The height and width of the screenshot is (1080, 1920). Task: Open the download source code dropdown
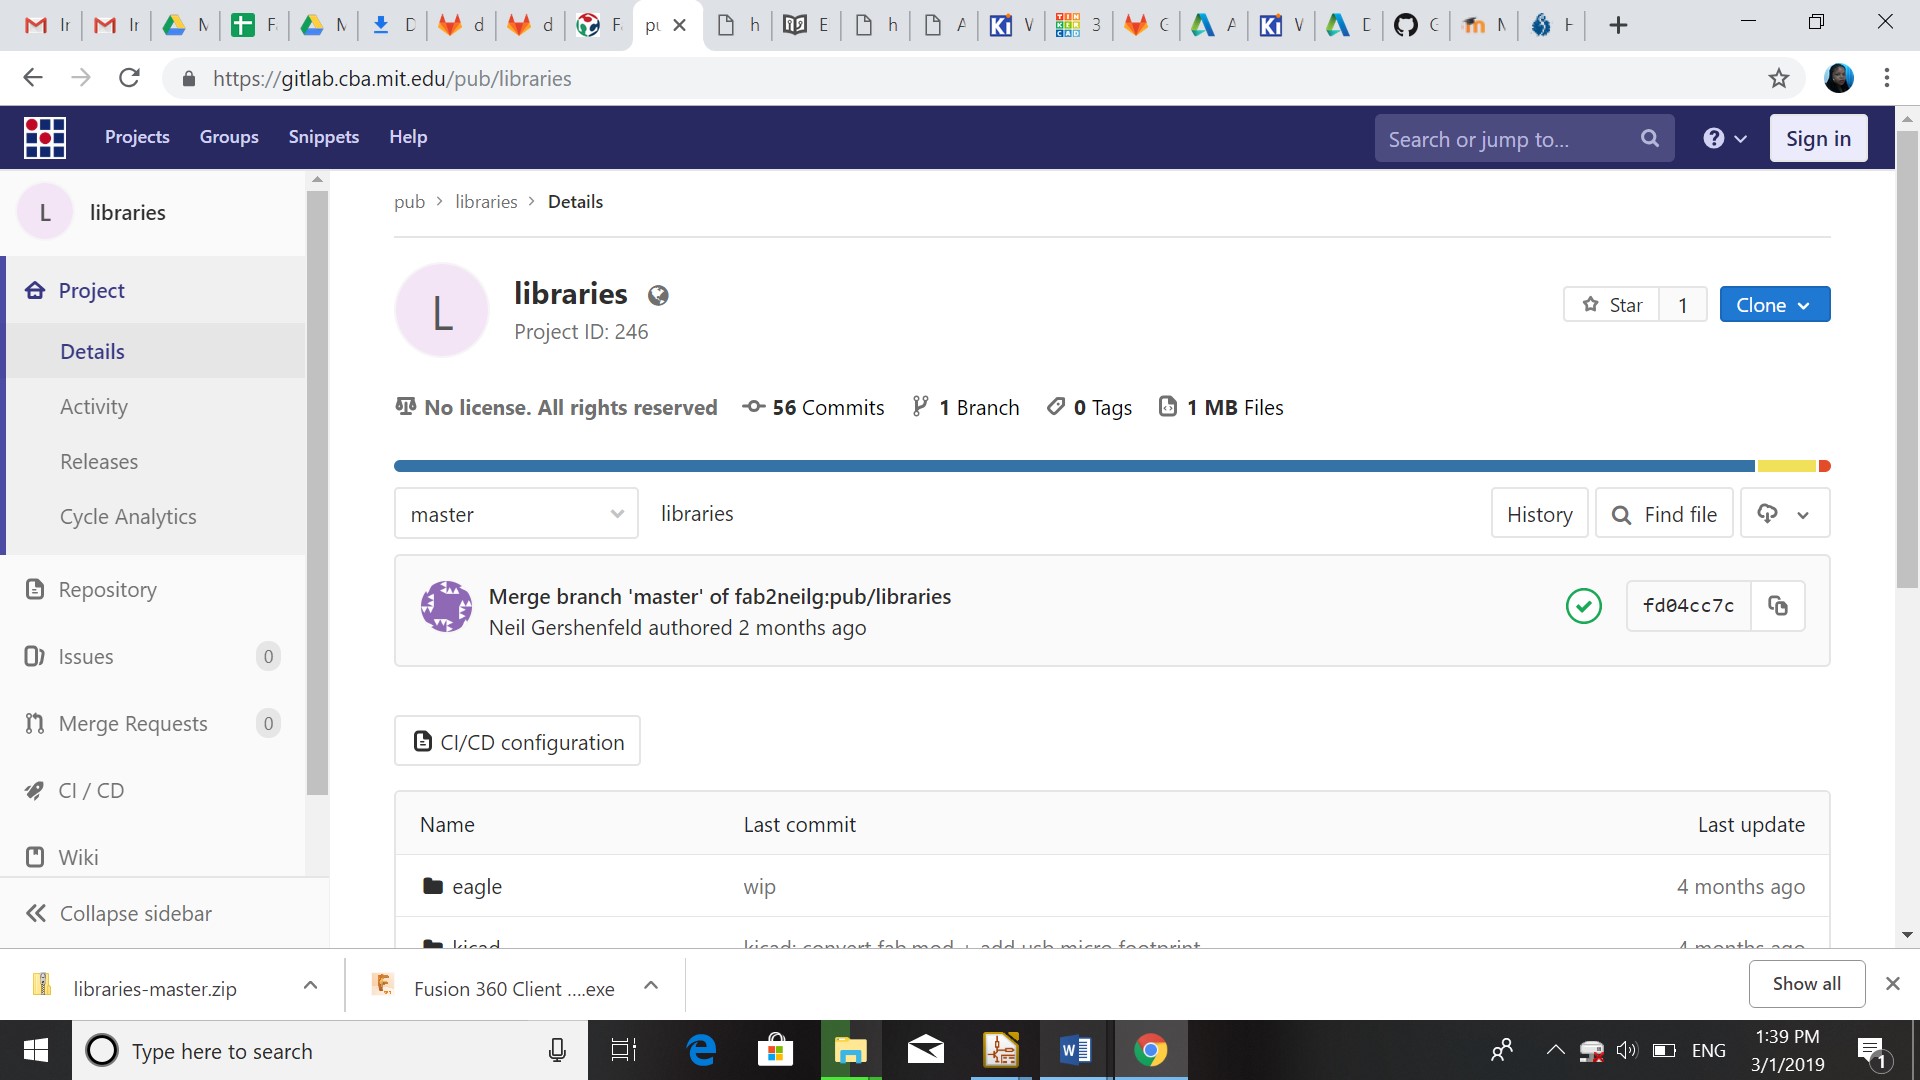point(1784,514)
